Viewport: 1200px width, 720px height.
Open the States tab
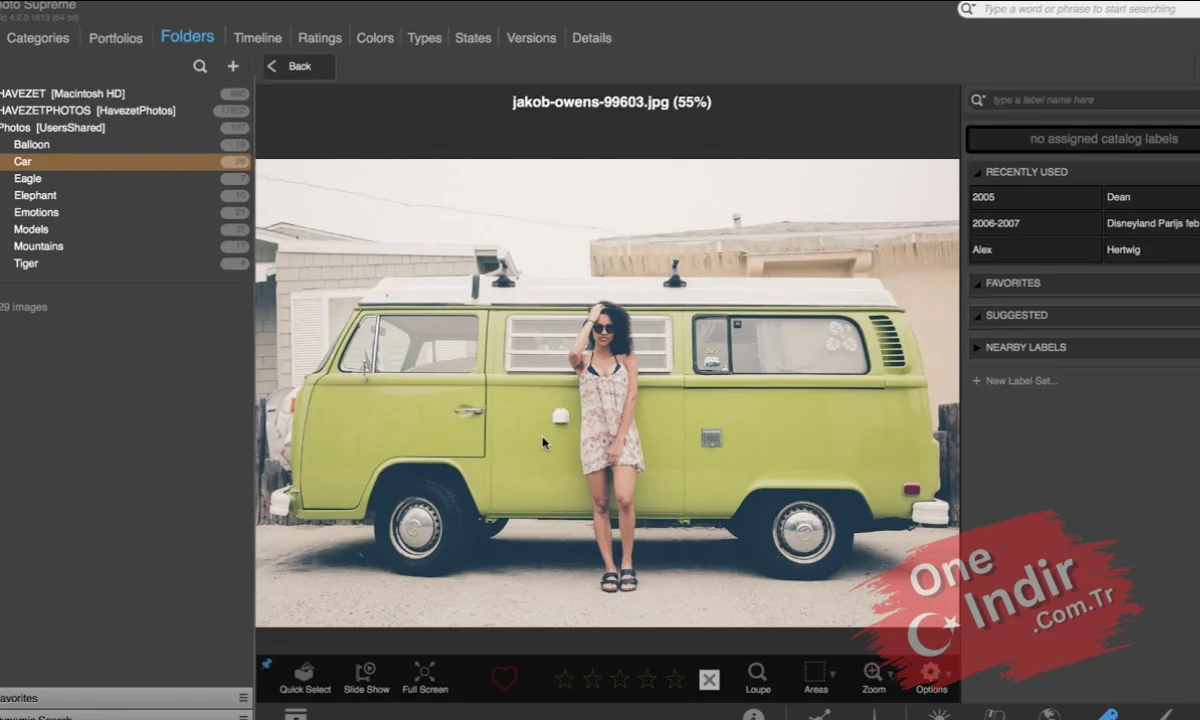coord(473,38)
